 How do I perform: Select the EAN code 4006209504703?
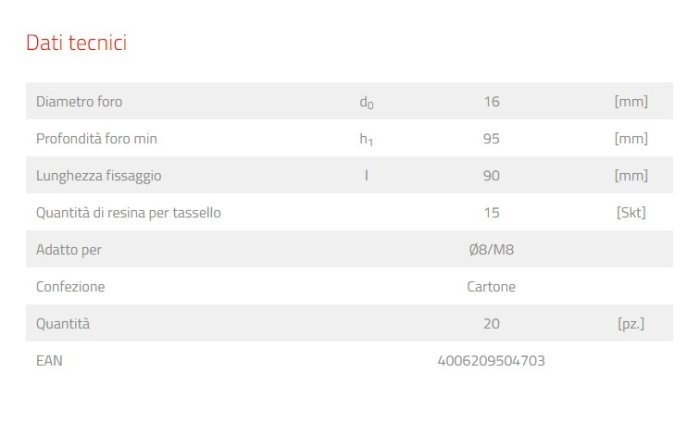coord(491,360)
